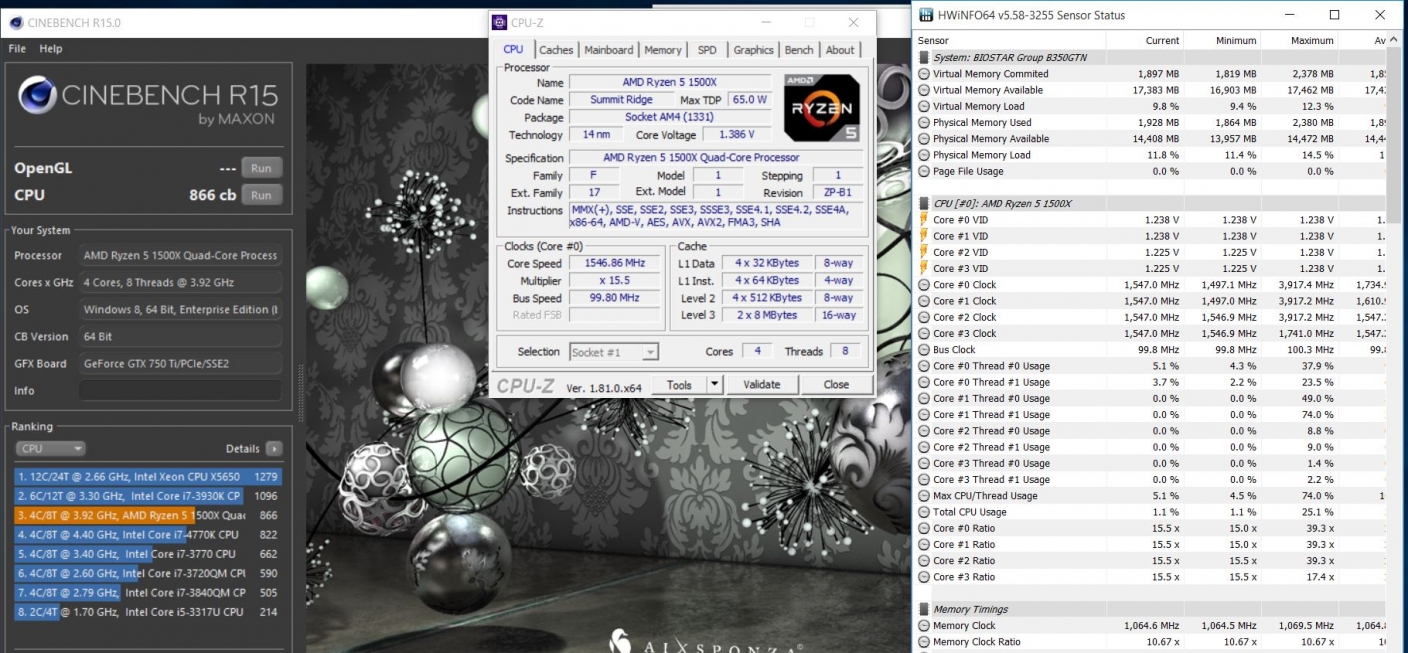This screenshot has width=1408, height=653.
Task: Click the HWiNFO64 app icon in title bar
Action: pos(924,15)
